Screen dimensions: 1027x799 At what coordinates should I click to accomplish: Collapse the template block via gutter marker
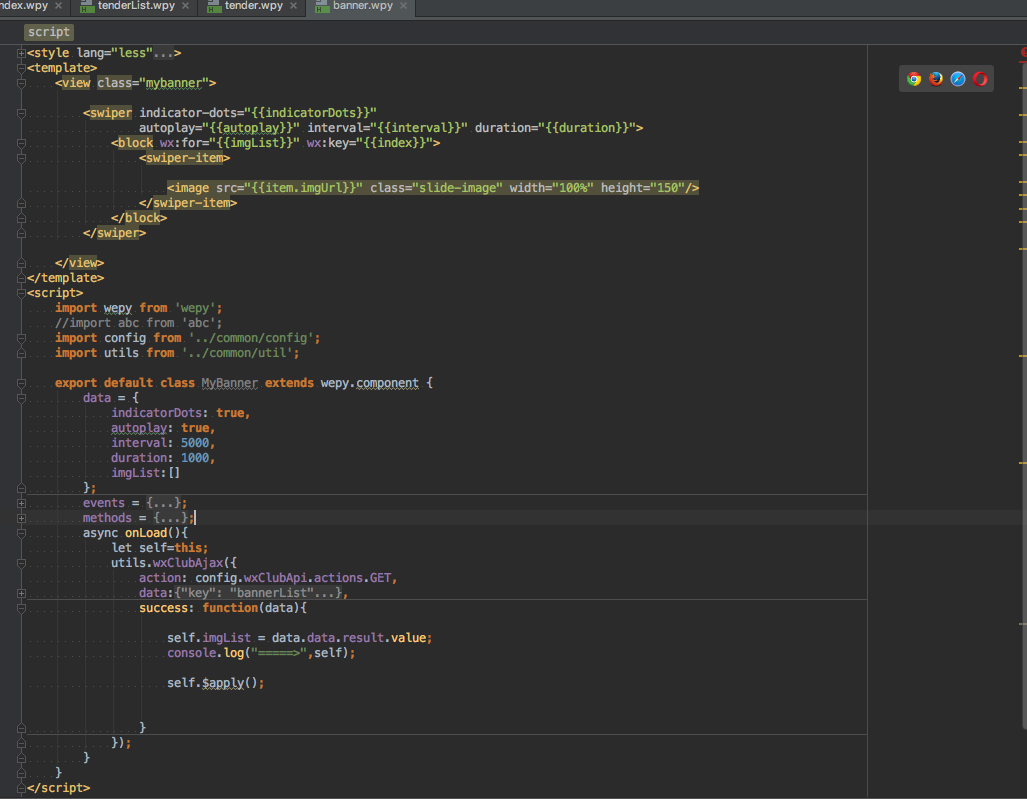pos(21,68)
